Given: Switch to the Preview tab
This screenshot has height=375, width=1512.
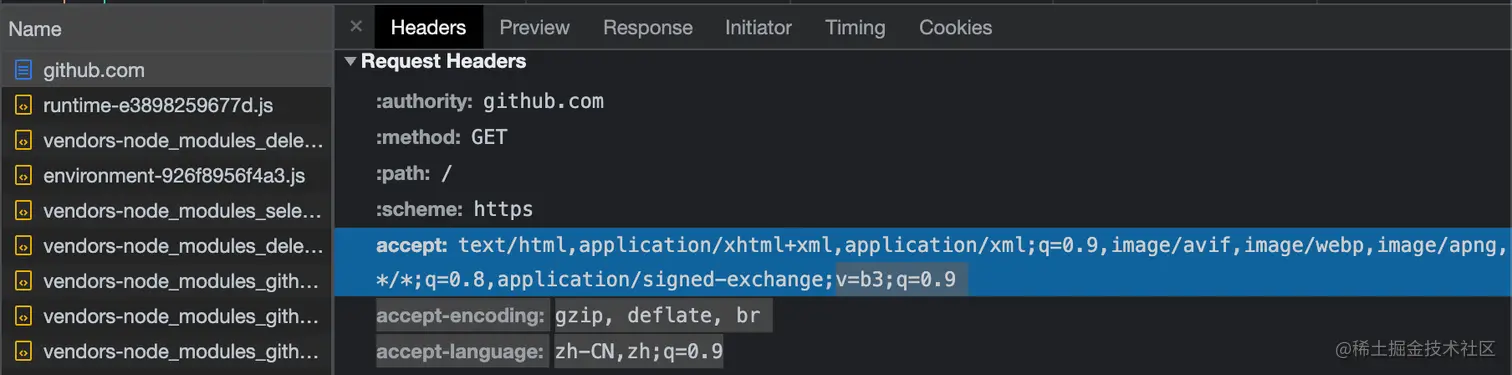Looking at the screenshot, I should (x=534, y=27).
